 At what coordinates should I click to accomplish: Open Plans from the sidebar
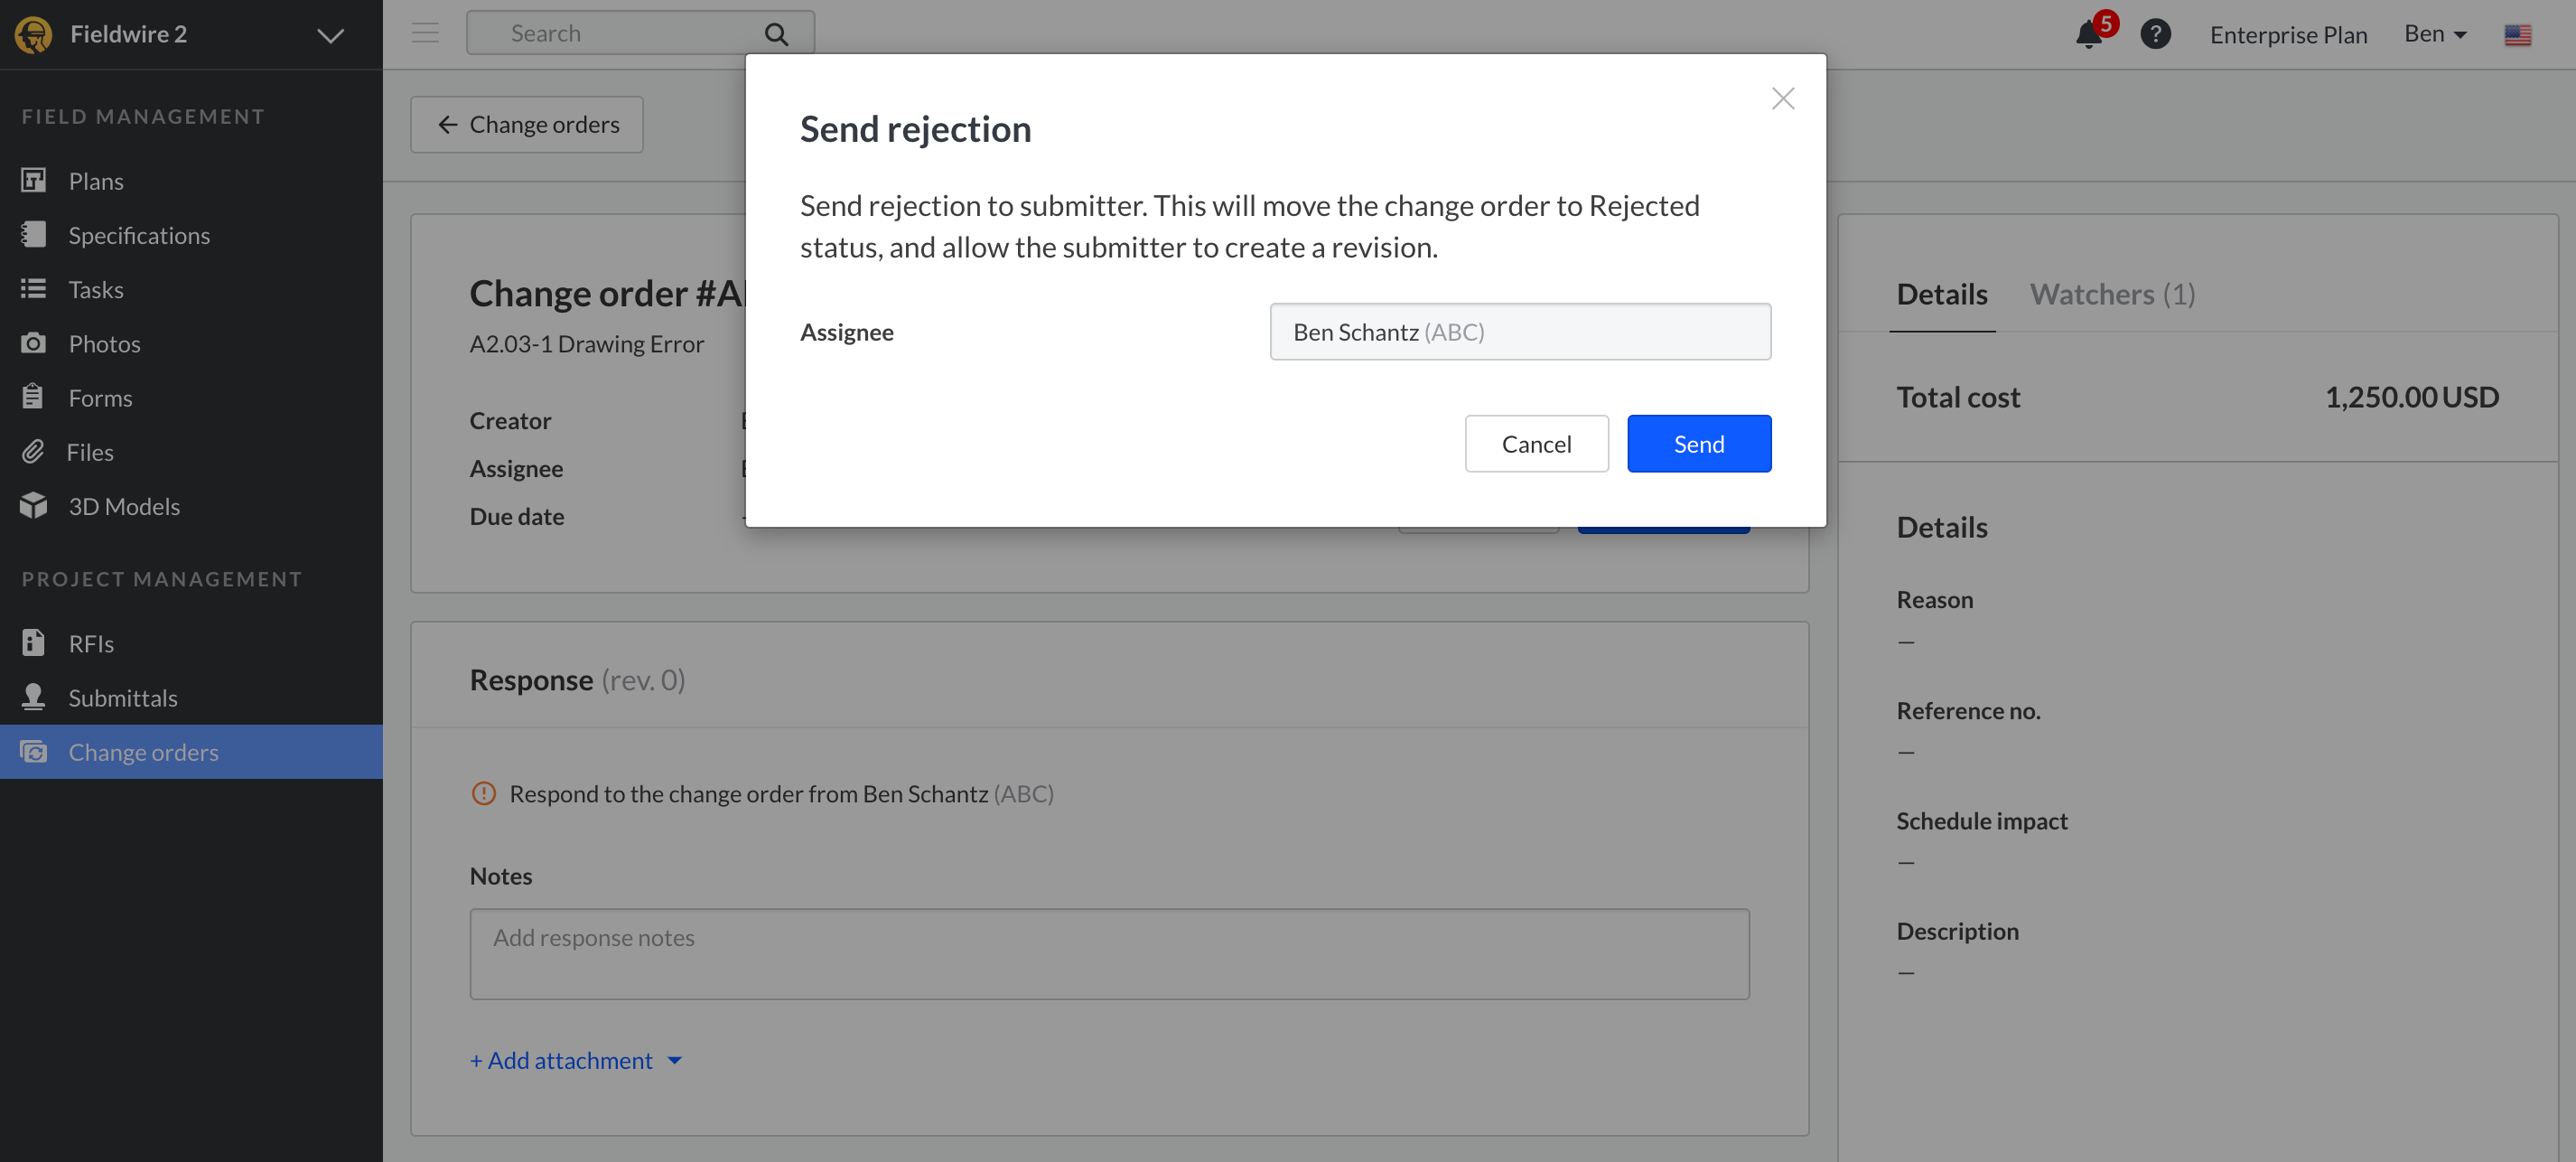[96, 181]
